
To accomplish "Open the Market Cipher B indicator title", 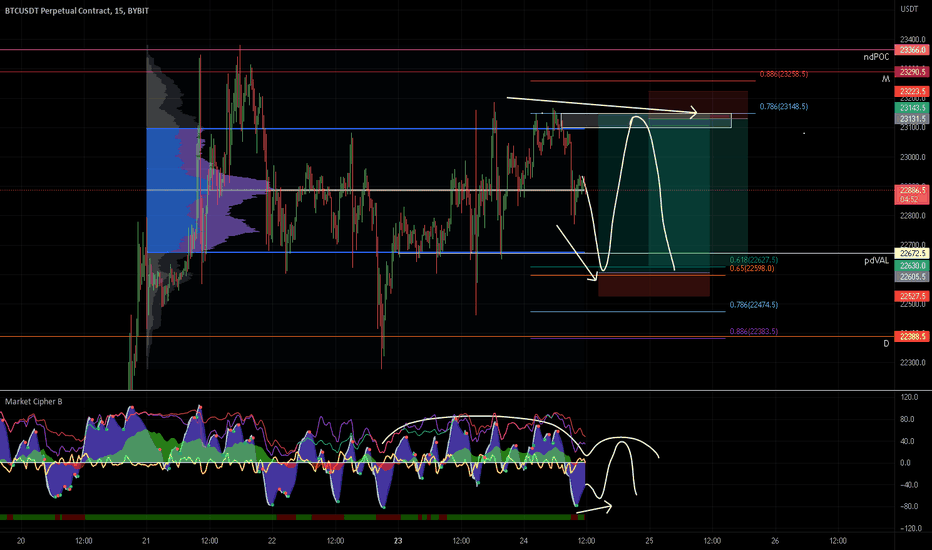I will click(x=33, y=401).
